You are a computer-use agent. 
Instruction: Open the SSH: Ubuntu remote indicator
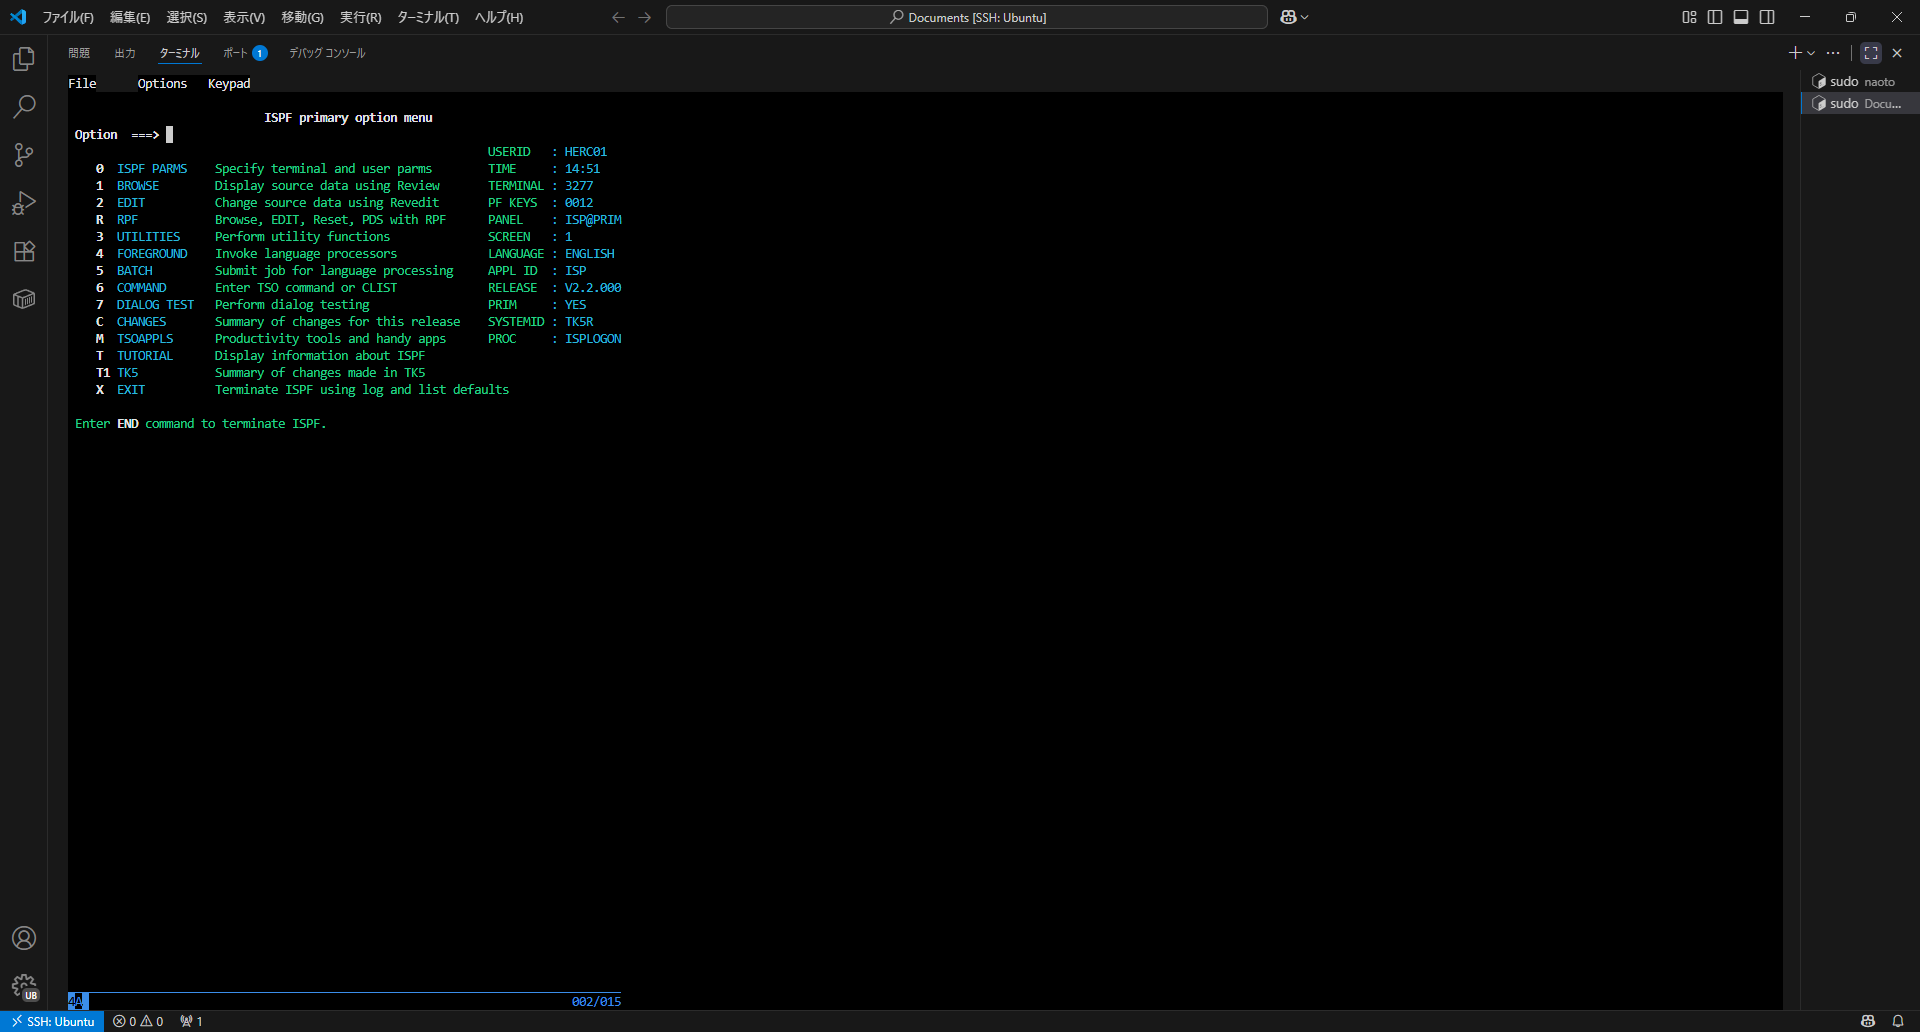[52, 1021]
